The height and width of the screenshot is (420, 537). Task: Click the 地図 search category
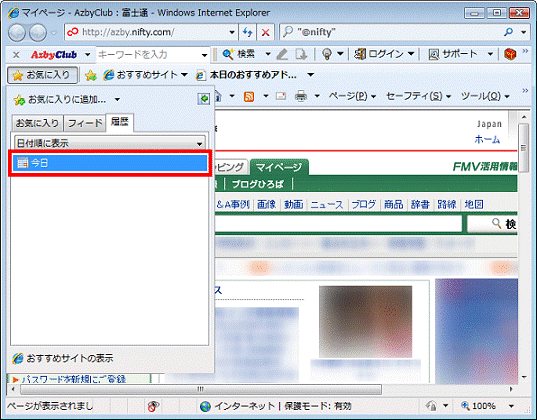[474, 205]
